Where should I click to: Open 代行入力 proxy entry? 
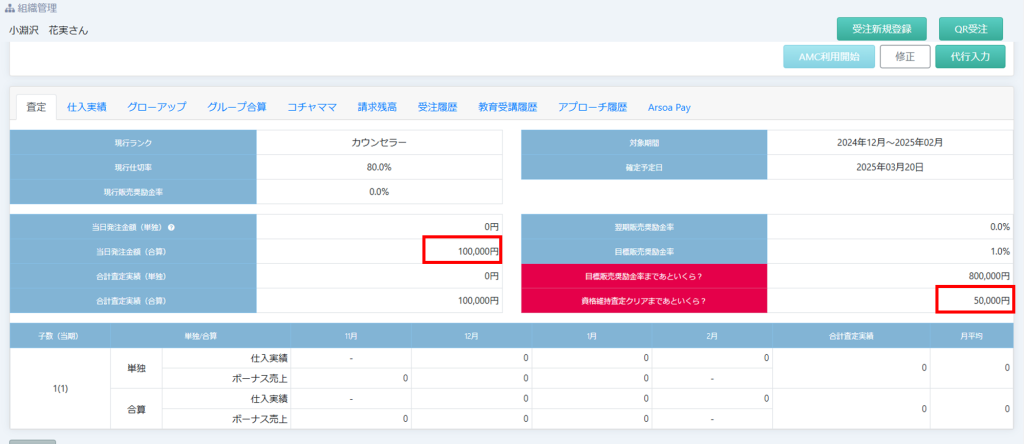[970, 57]
